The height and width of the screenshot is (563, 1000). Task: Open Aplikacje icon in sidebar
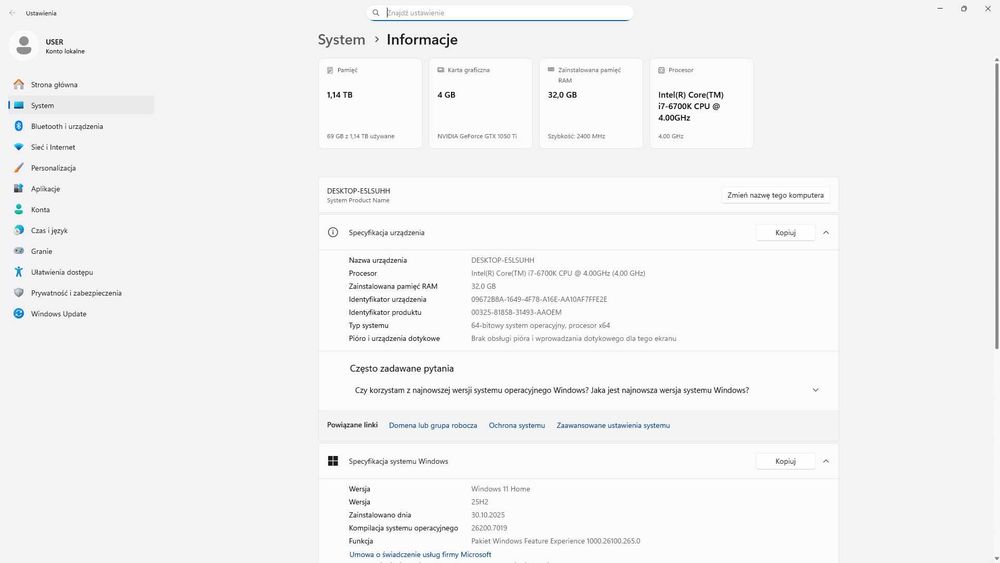click(x=18, y=189)
